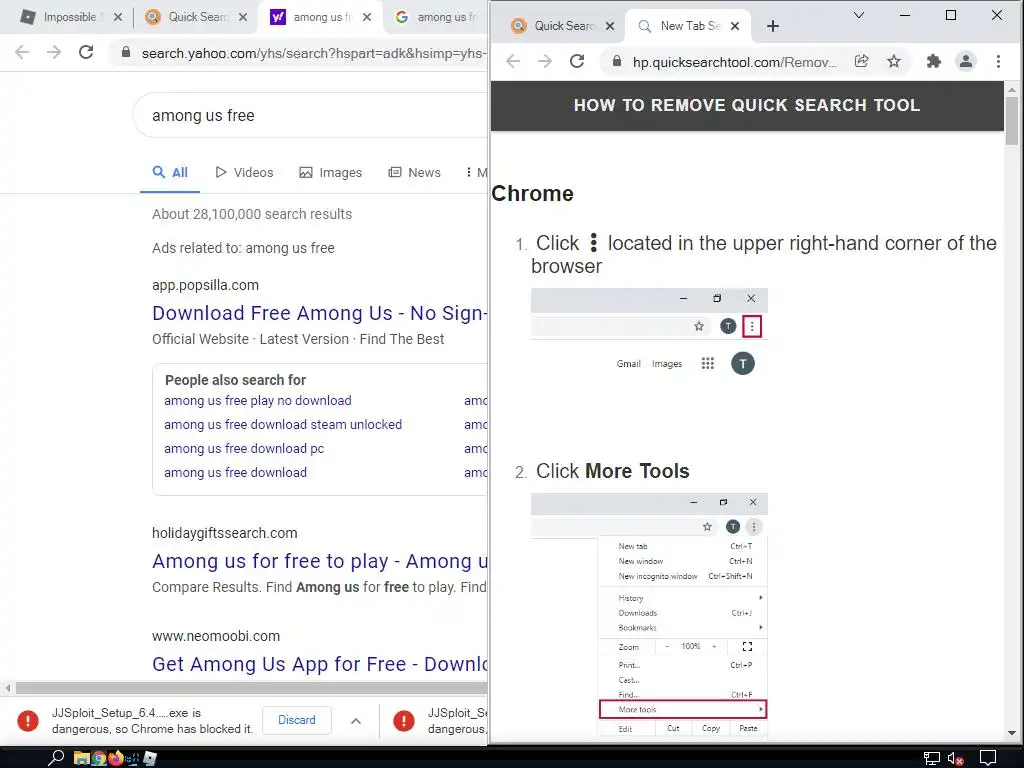Open Chrome's three-dot menu in right window
1024x768 pixels.
click(998, 61)
